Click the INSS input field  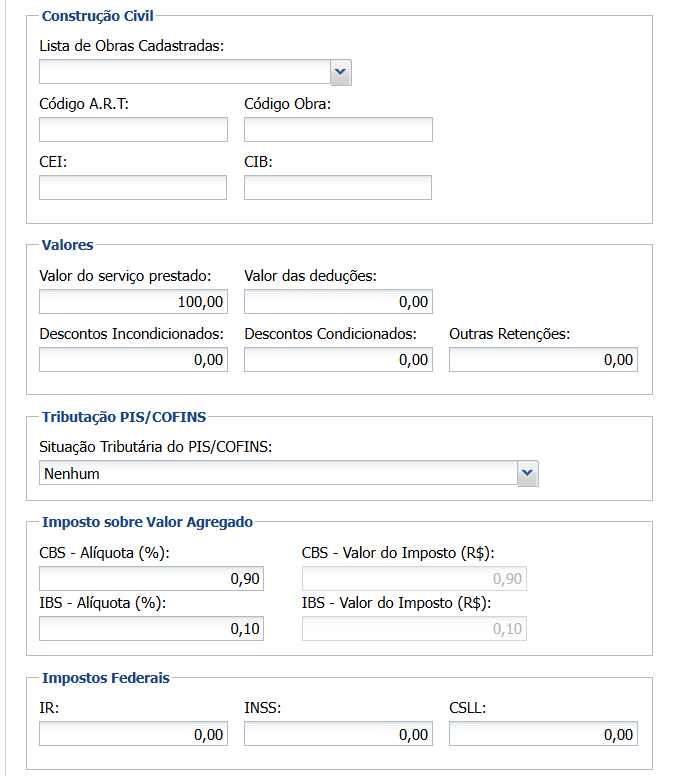click(338, 734)
